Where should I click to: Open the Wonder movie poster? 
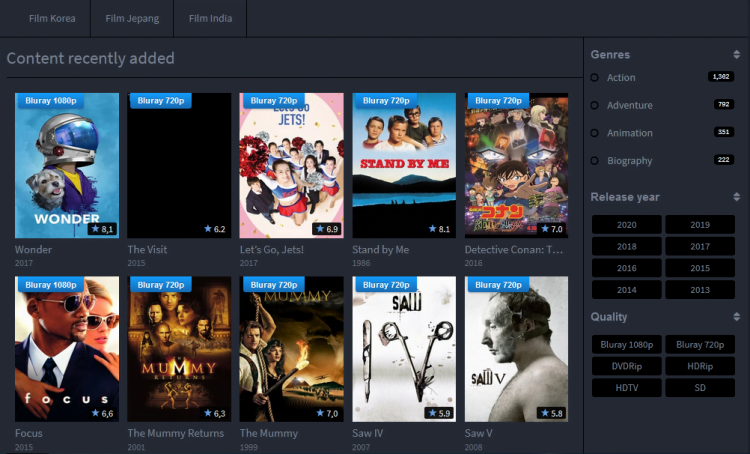click(x=67, y=166)
